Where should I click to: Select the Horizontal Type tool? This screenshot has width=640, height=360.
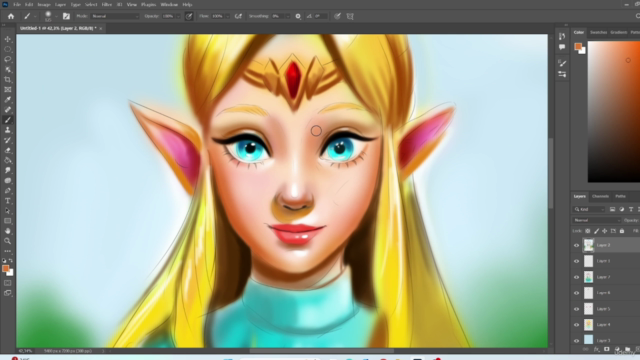pos(7,201)
